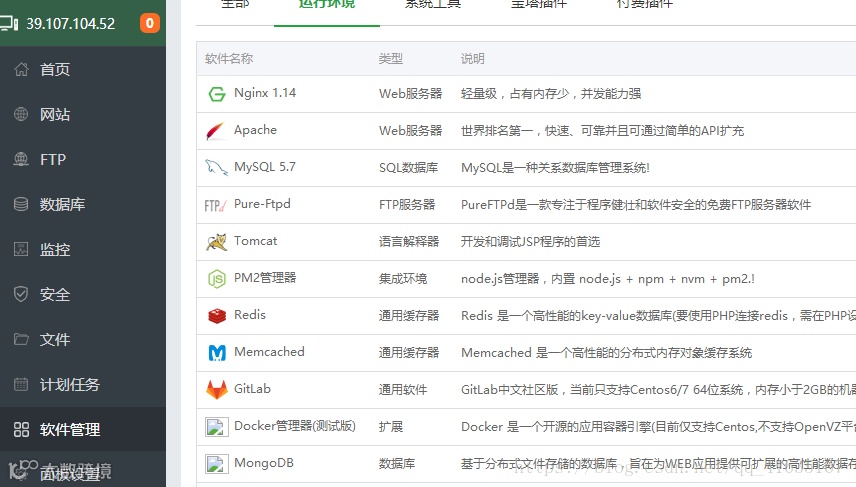Click the Tomcat software name

[255, 241]
